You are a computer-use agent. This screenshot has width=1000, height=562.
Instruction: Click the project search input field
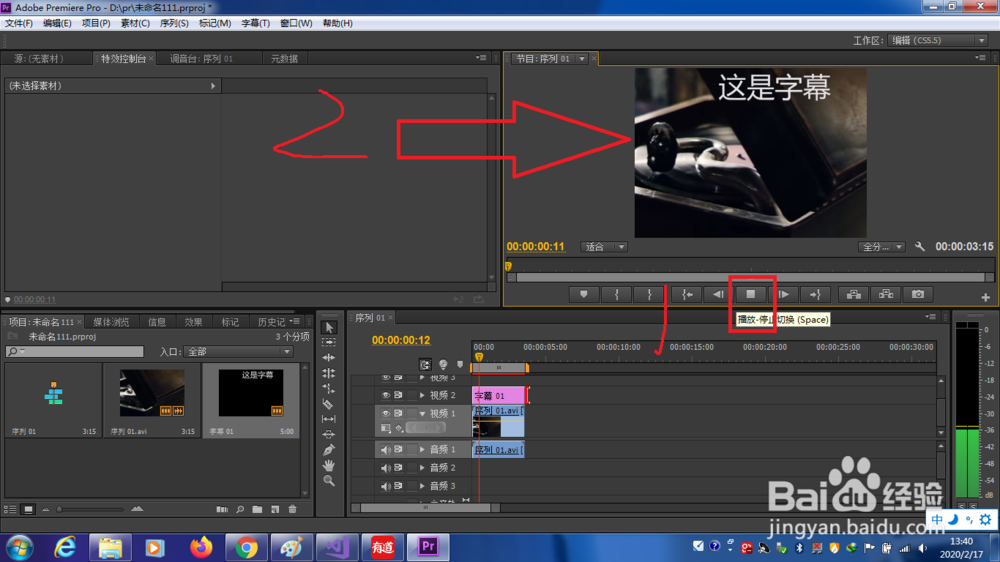tap(75, 351)
